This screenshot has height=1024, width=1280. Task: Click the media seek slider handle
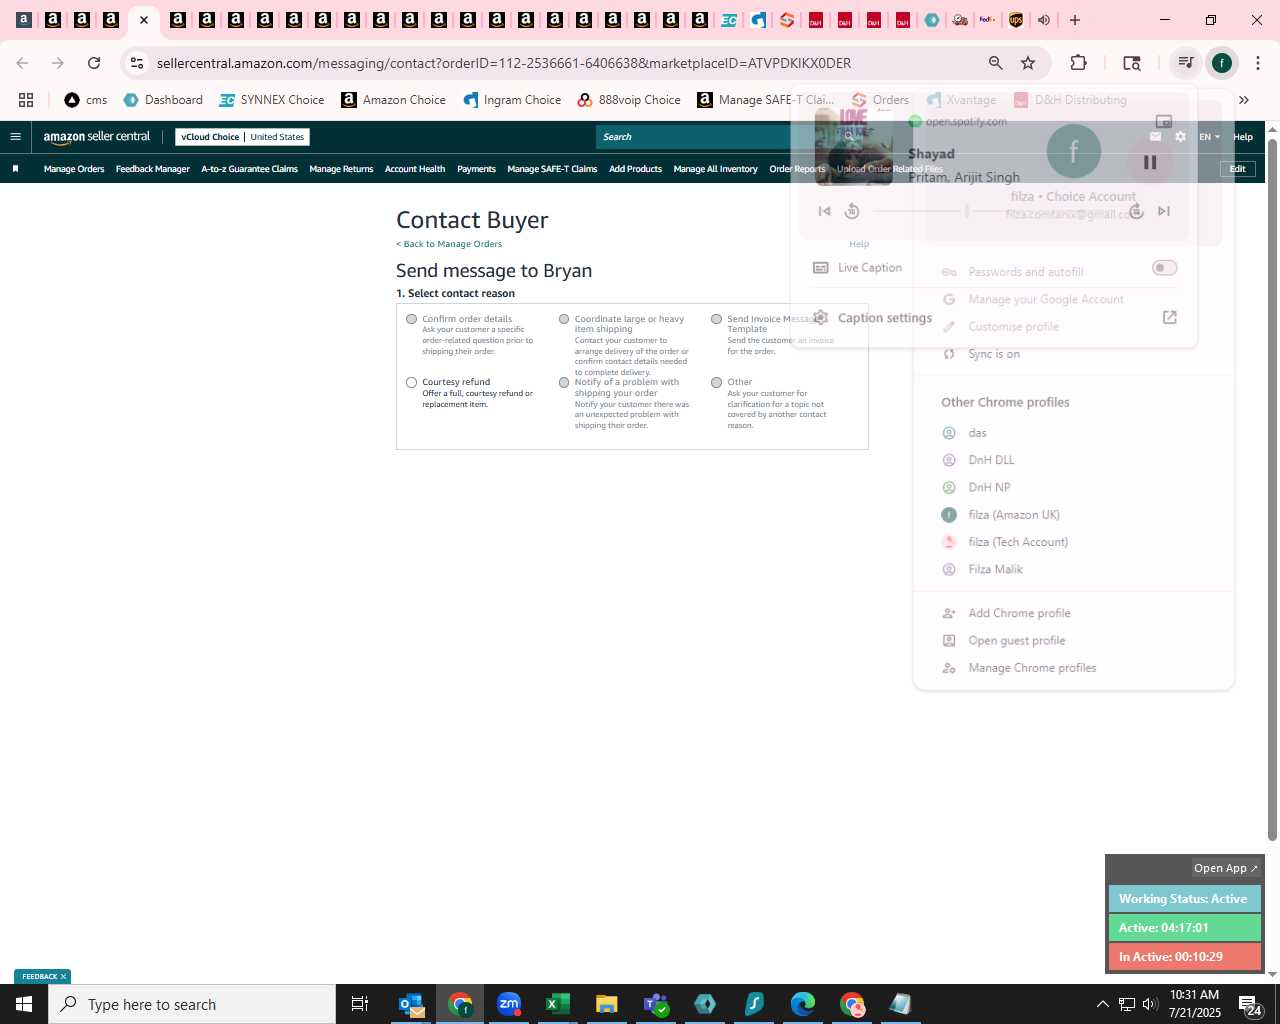967,211
